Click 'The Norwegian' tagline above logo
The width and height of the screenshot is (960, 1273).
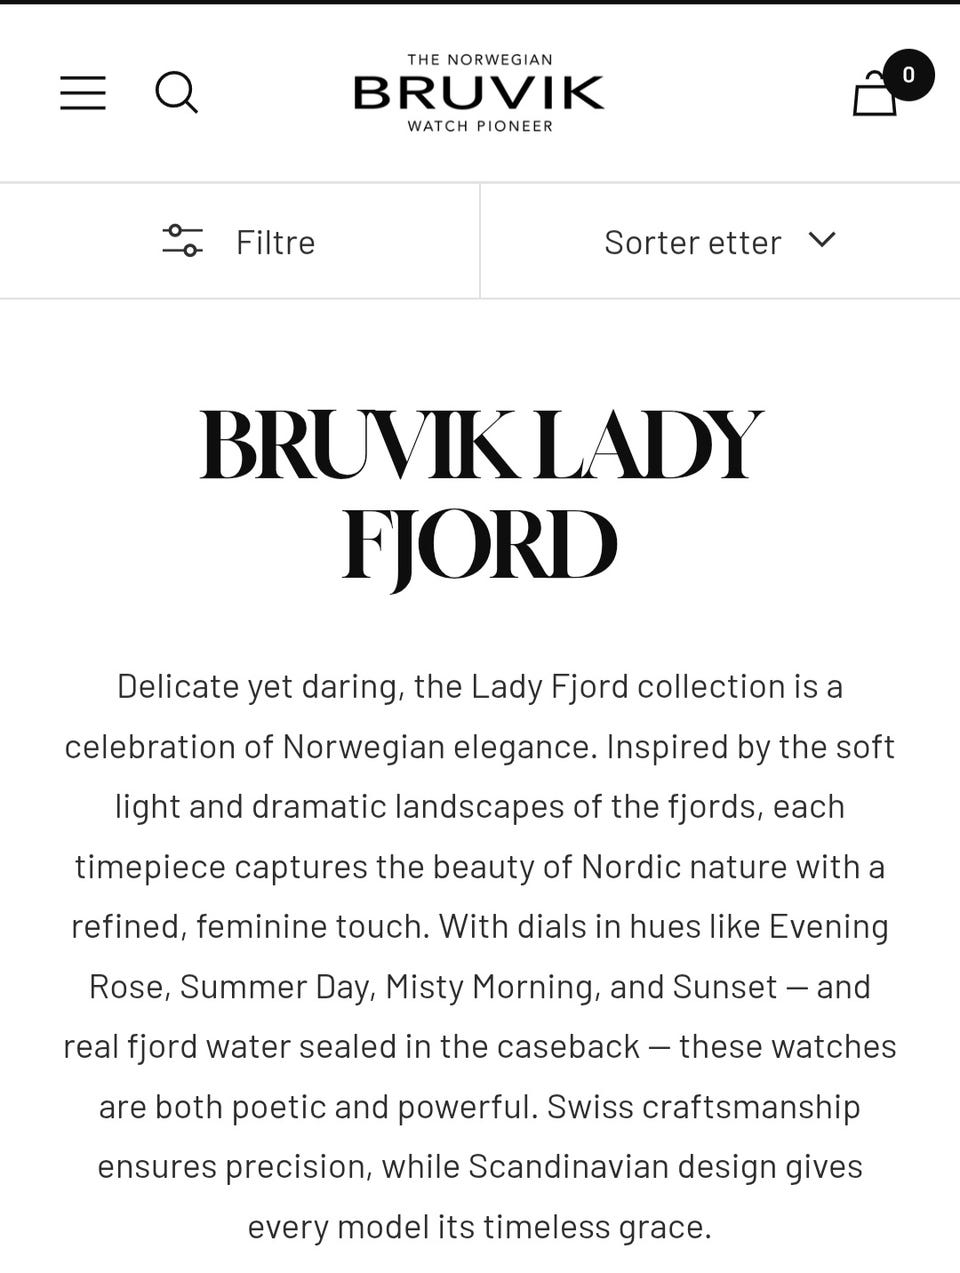coord(479,60)
